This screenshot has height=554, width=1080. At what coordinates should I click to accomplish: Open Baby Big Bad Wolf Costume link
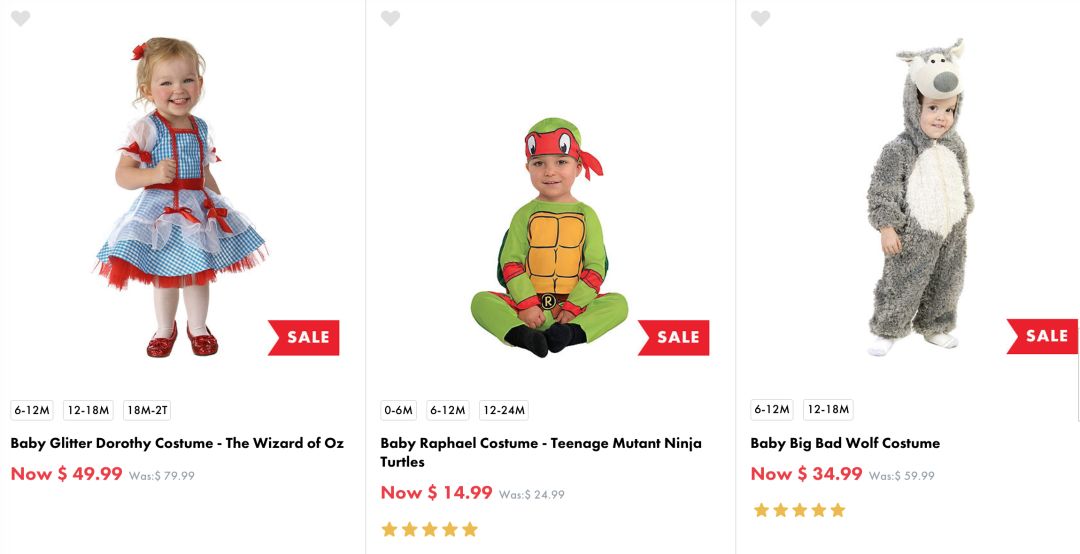pyautogui.click(x=845, y=443)
